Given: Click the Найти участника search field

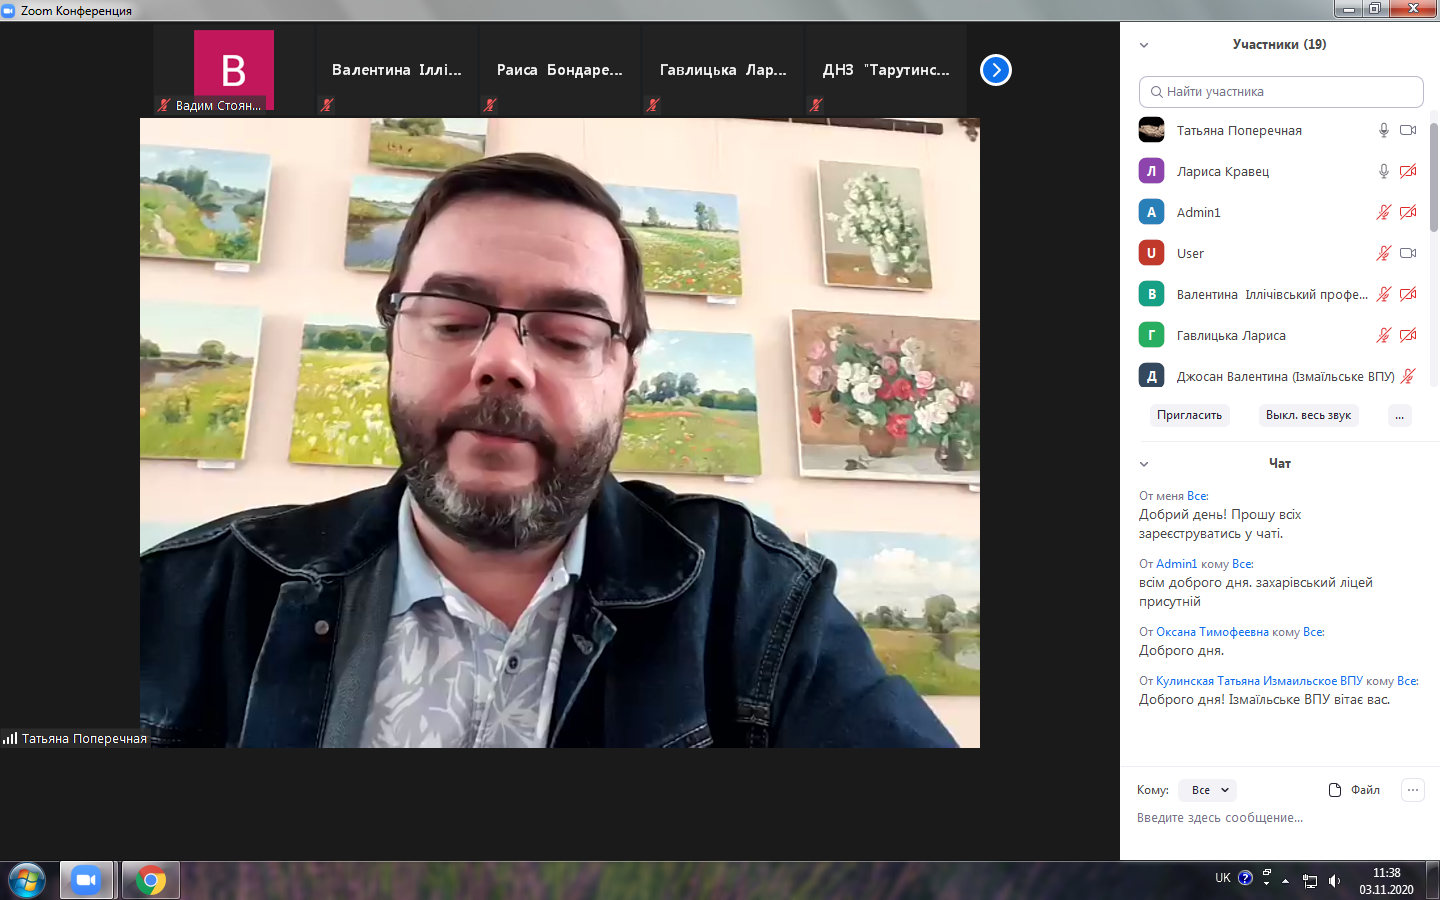Looking at the screenshot, I should tap(1281, 91).
